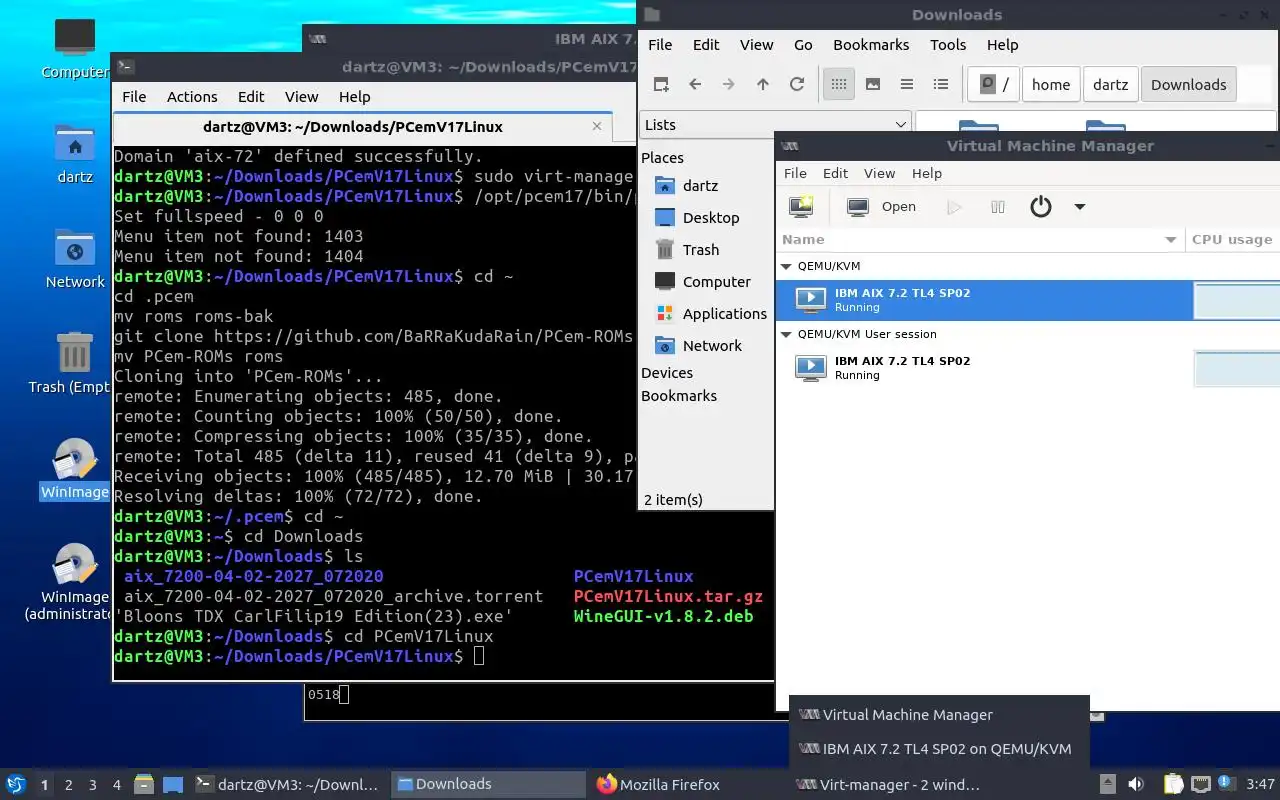This screenshot has height=800, width=1280.
Task: Go back in the Downloads file manager
Action: click(695, 85)
